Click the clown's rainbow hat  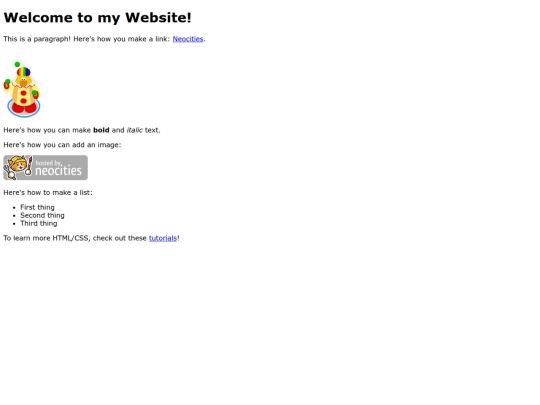click(x=23, y=72)
